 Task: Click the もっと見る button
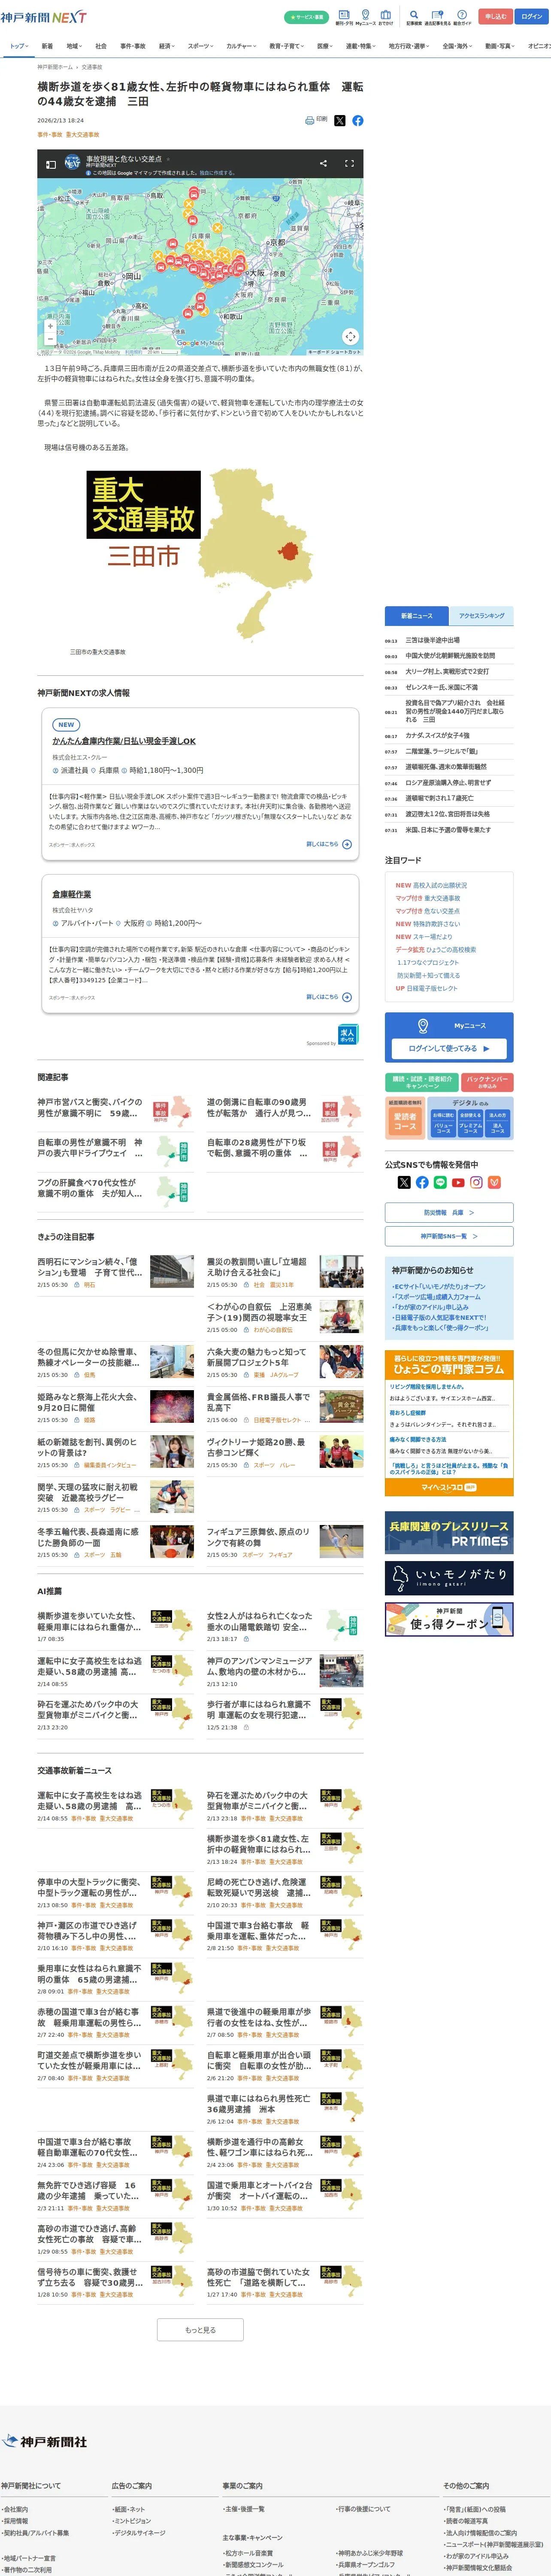(200, 2329)
